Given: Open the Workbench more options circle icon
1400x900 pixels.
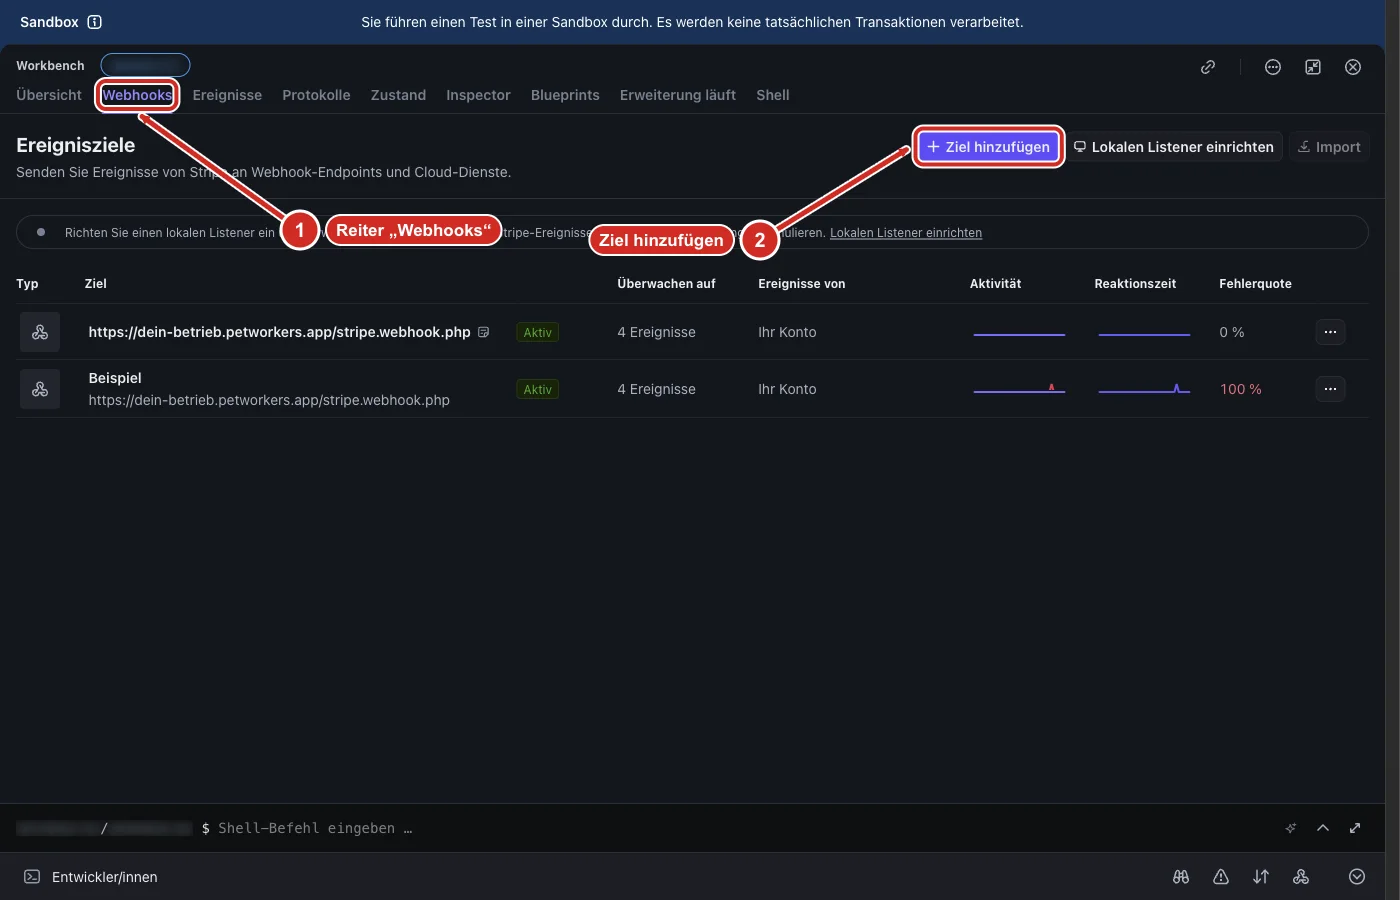Looking at the screenshot, I should pos(1273,67).
